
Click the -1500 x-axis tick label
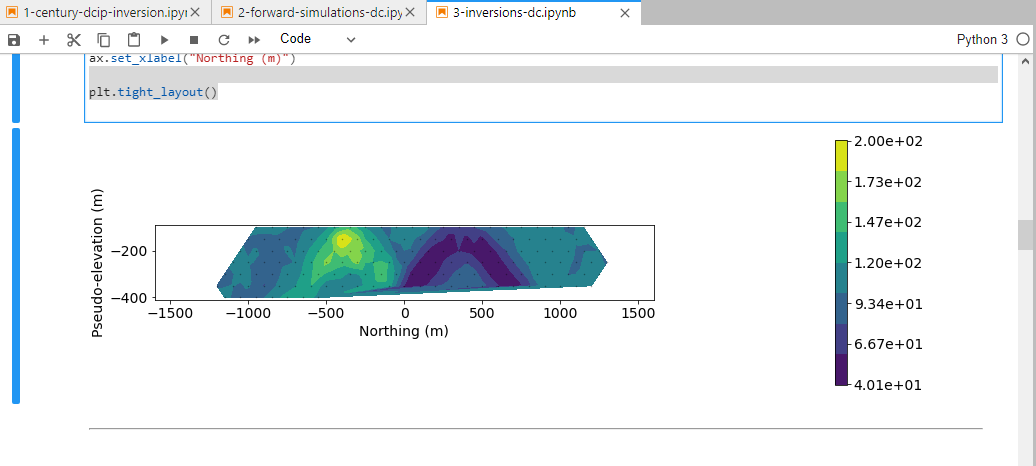pyautogui.click(x=170, y=311)
